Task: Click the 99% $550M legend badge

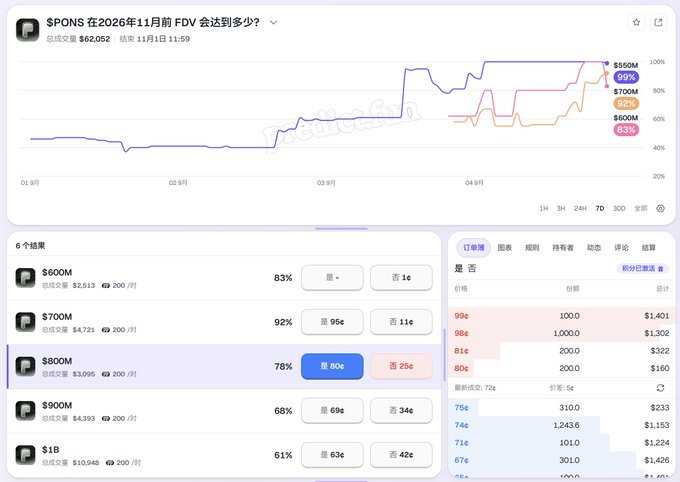Action: click(x=626, y=77)
